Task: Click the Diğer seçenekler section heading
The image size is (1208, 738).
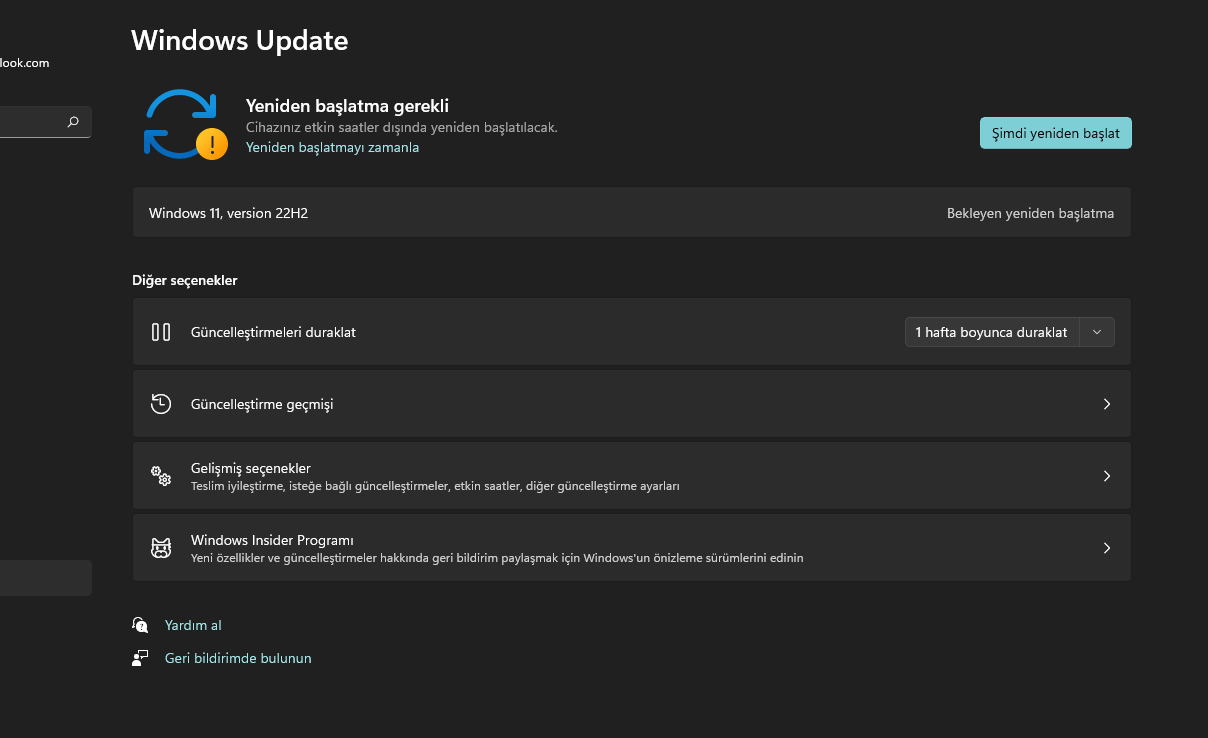Action: coord(185,280)
